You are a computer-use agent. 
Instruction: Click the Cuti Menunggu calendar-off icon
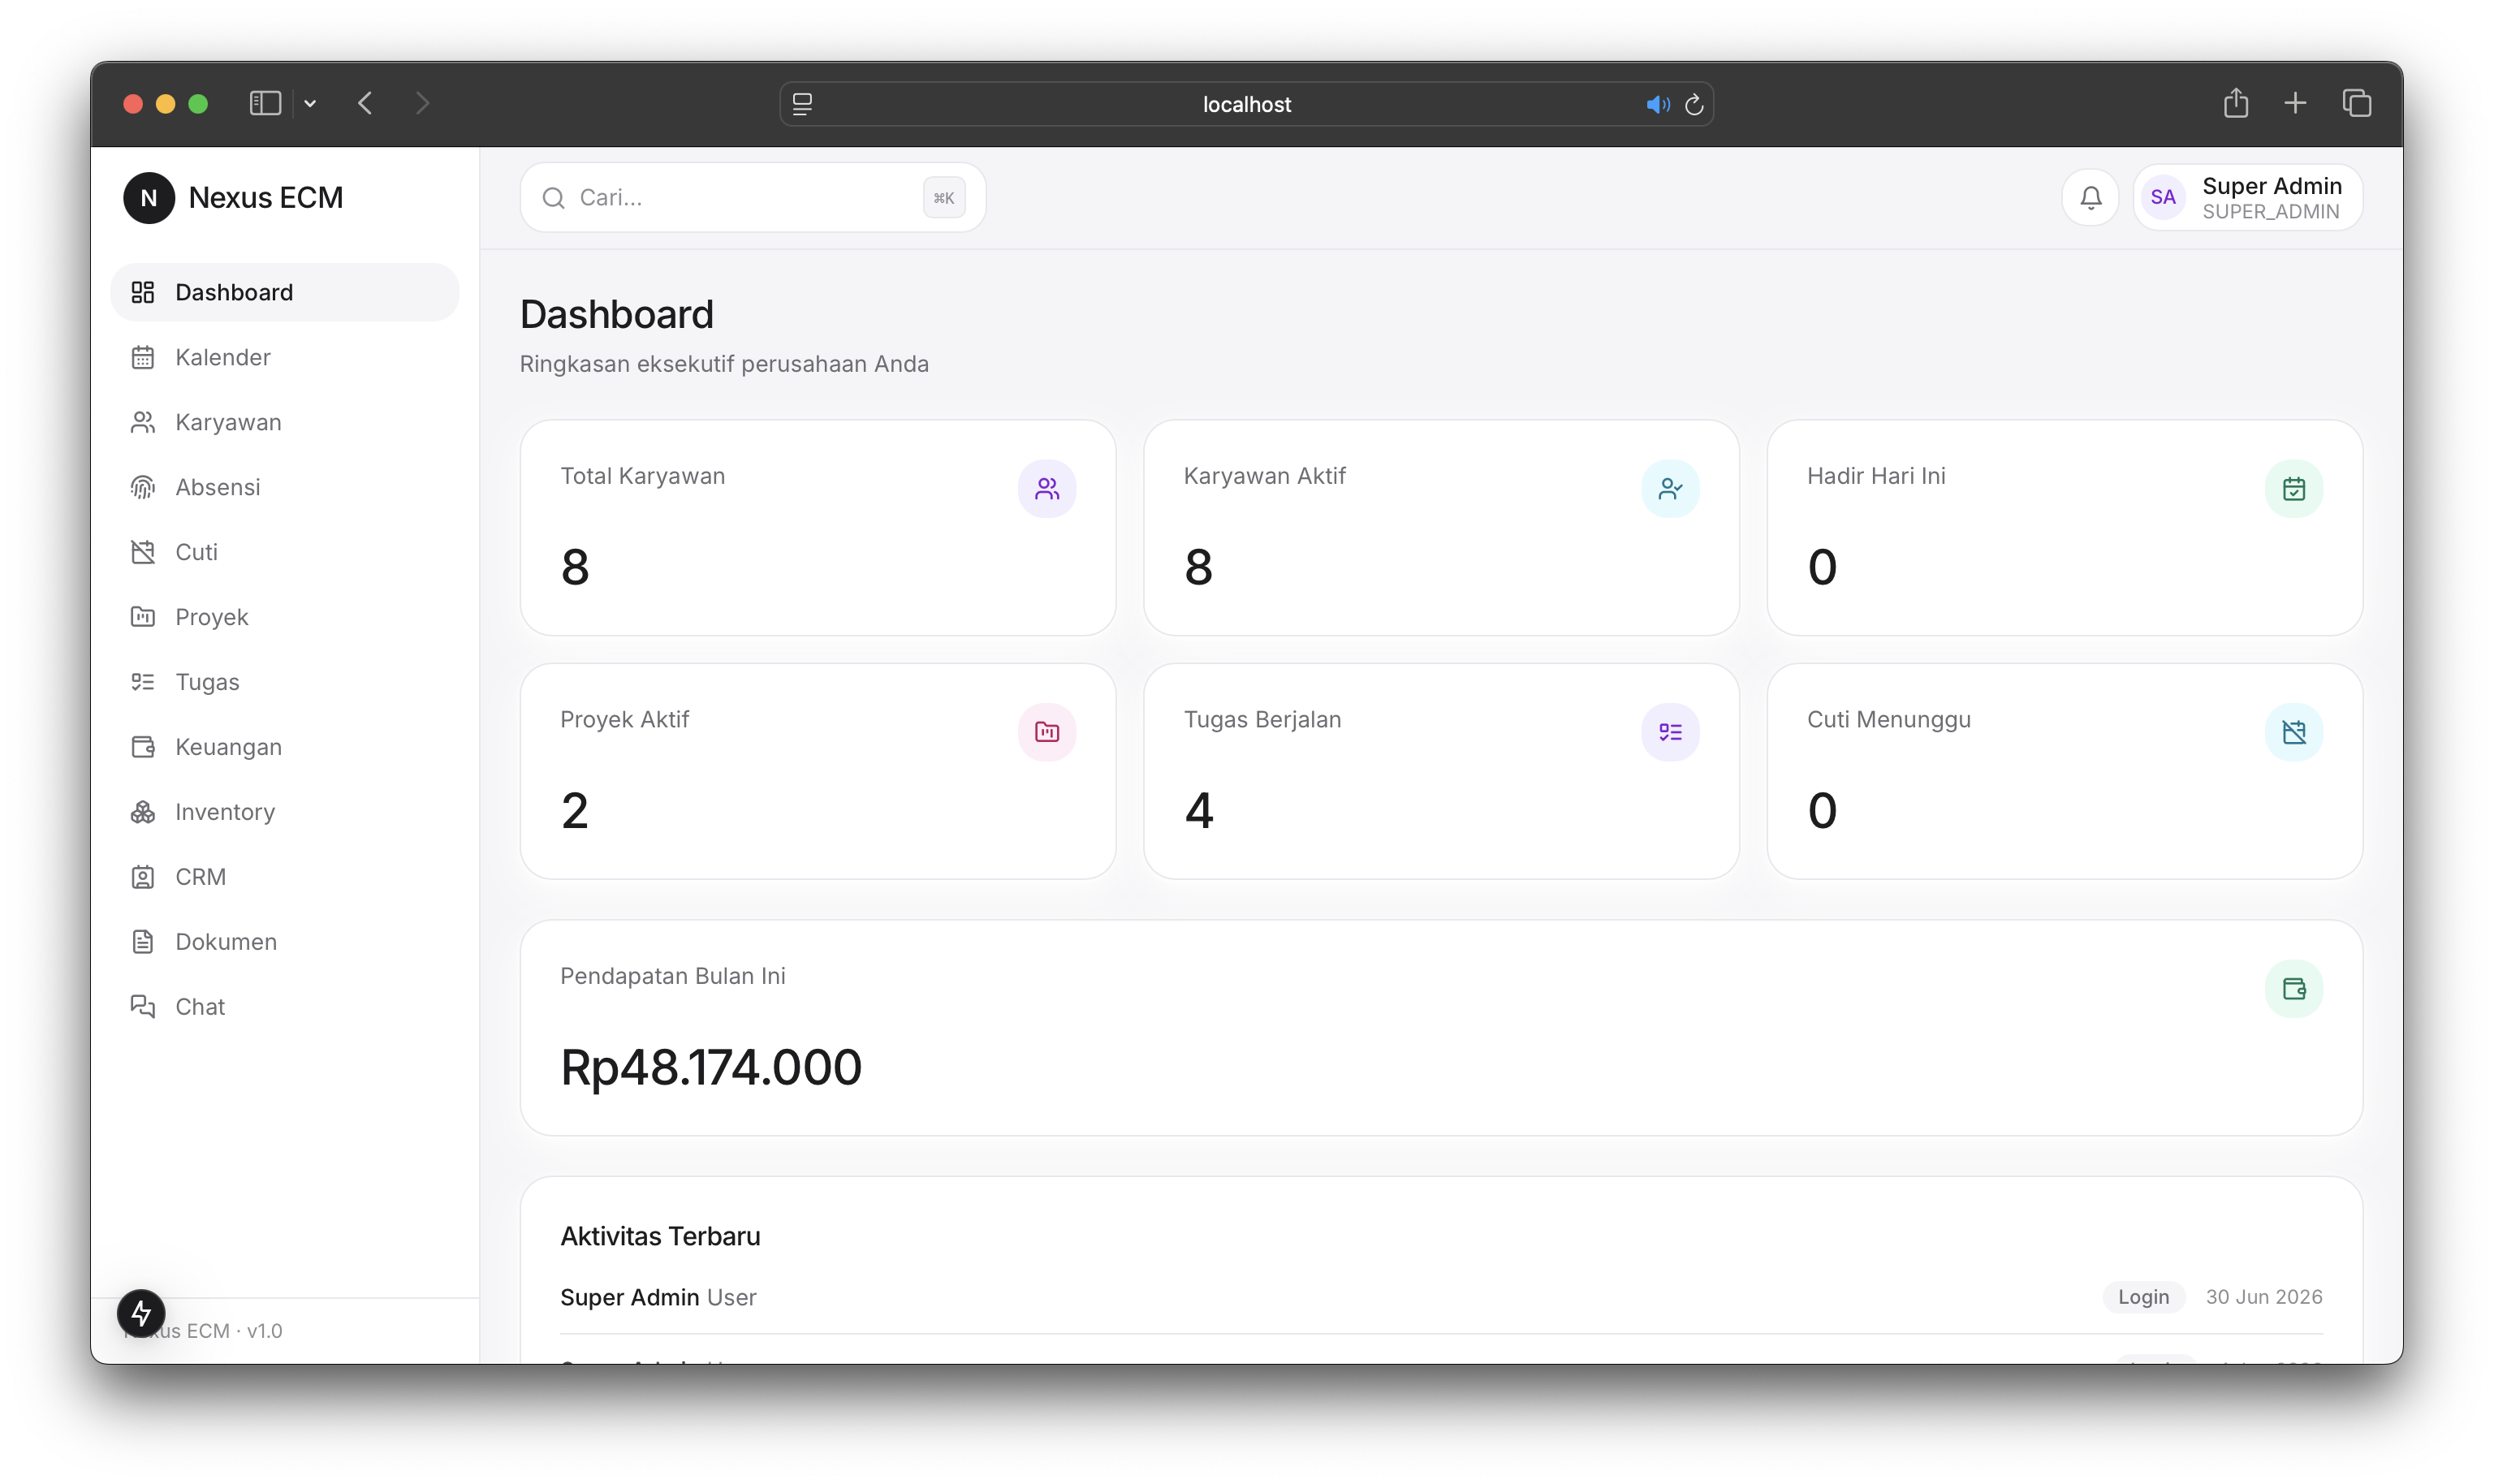tap(2293, 732)
